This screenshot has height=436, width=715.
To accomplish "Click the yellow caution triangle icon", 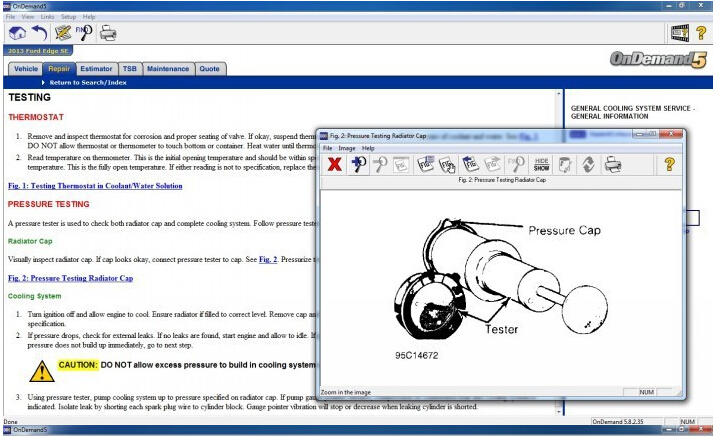I will [x=42, y=371].
